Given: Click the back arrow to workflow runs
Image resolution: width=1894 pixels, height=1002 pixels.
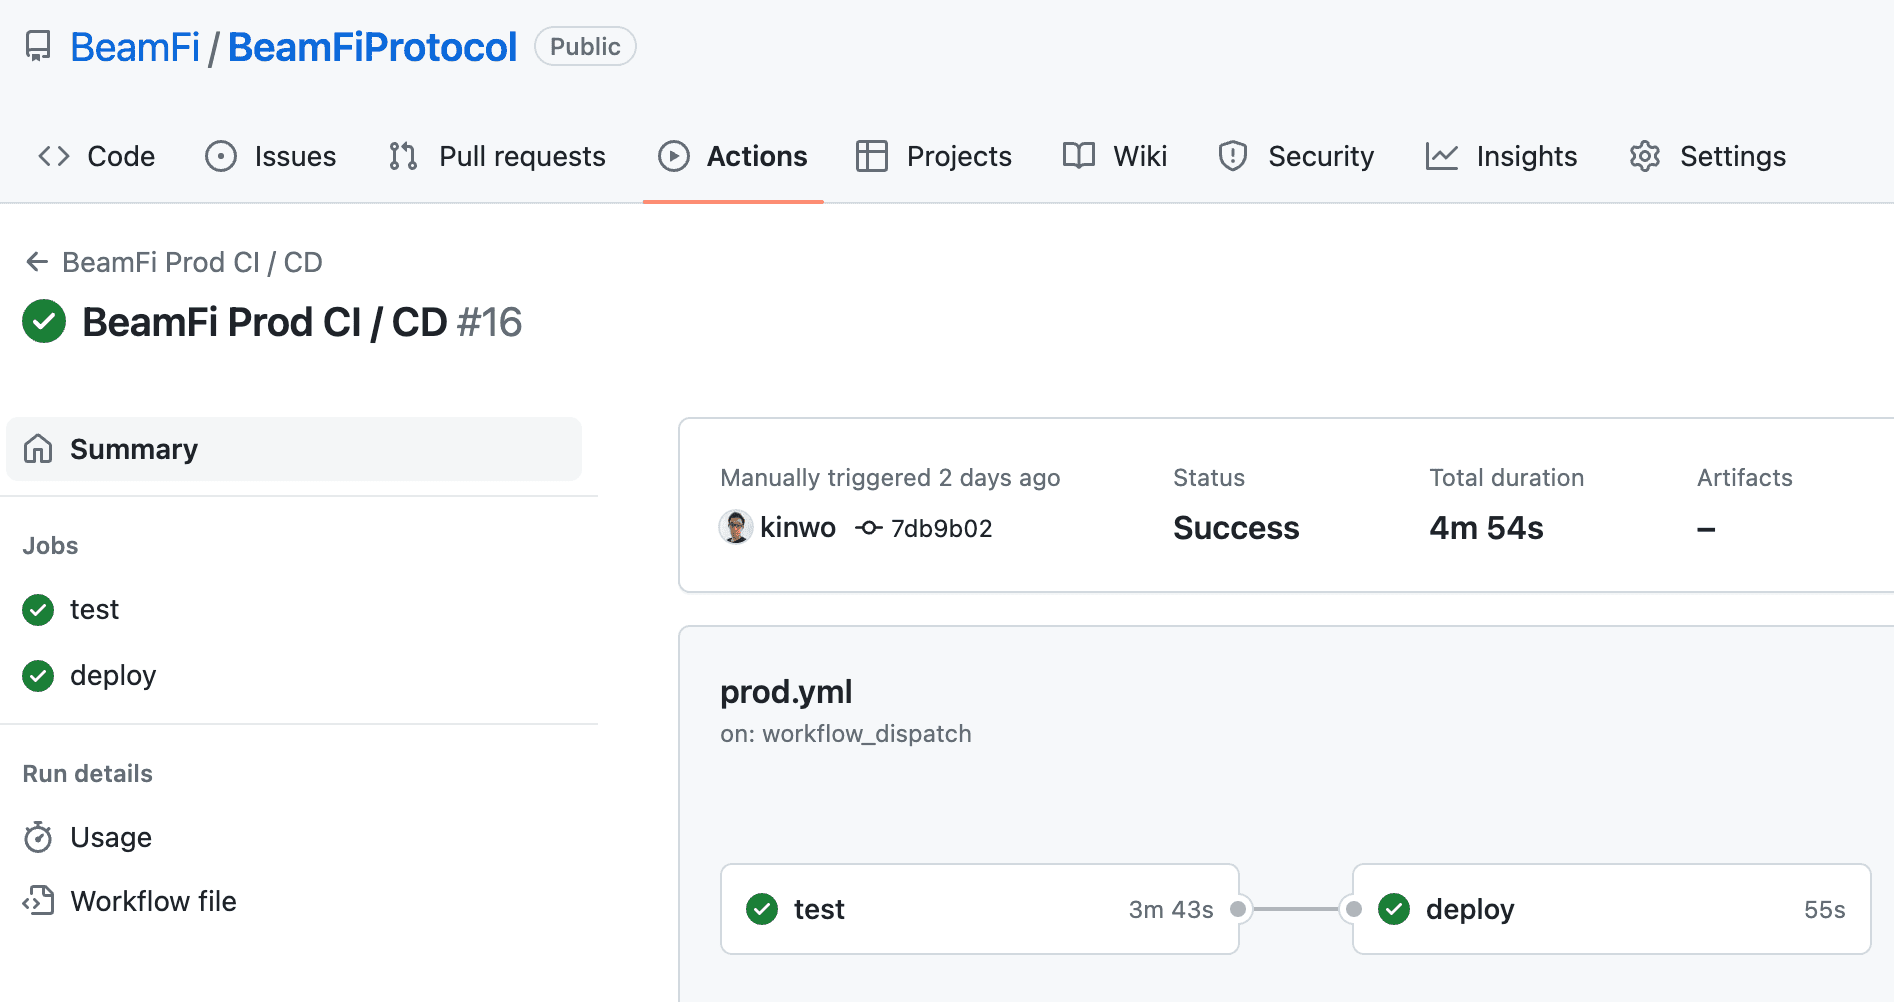Looking at the screenshot, I should coord(37,262).
